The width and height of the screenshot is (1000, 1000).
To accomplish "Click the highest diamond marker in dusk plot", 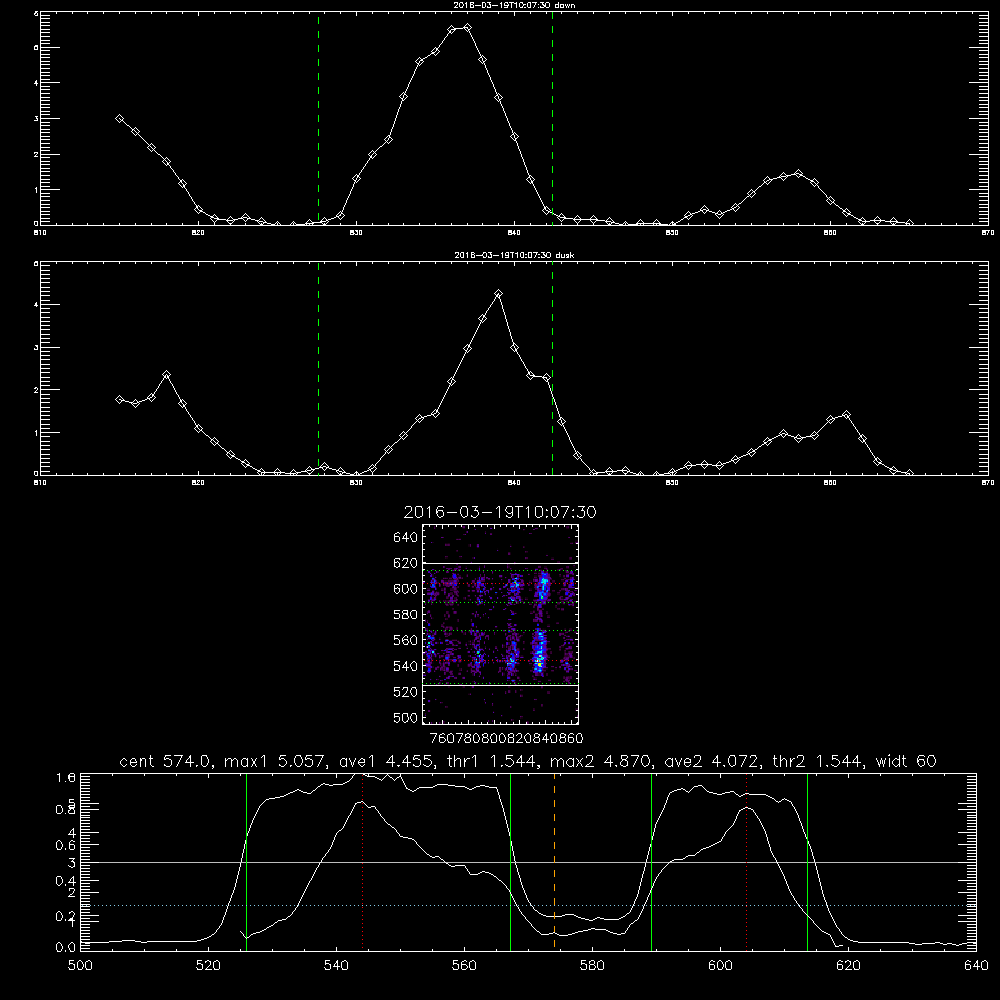I will [499, 293].
